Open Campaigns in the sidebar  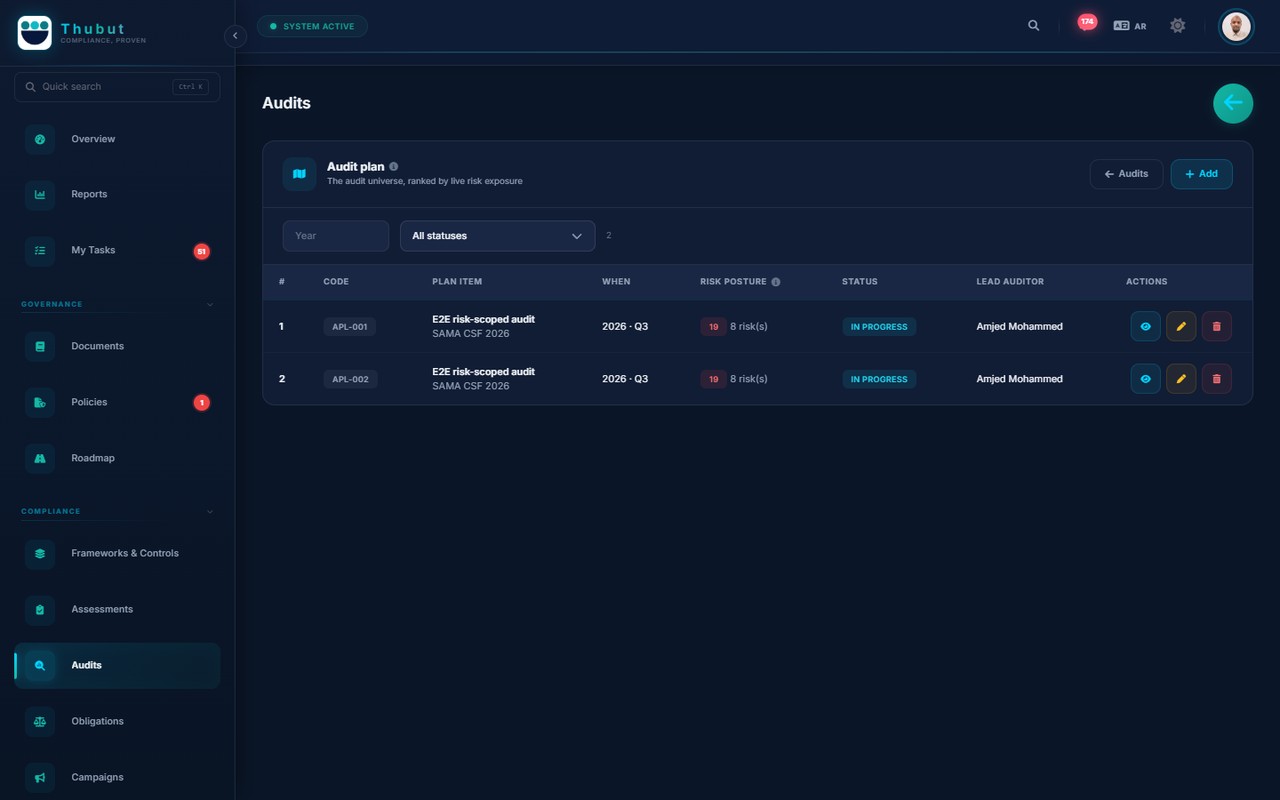117,777
